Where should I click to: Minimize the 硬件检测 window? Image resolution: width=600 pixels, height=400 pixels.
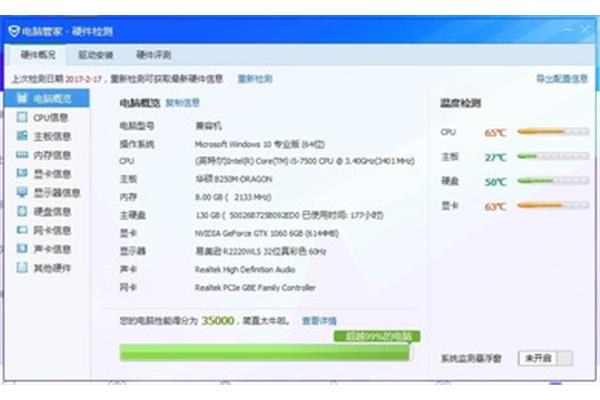(x=568, y=29)
